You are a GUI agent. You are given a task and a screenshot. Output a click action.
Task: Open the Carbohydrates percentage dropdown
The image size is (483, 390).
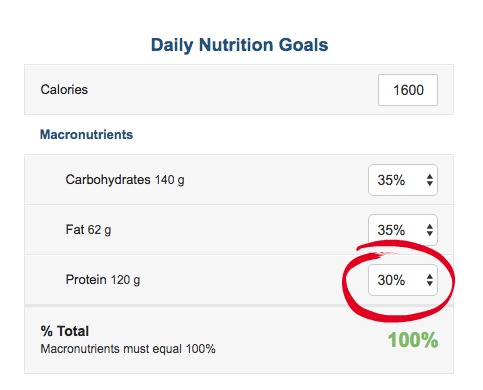403,180
